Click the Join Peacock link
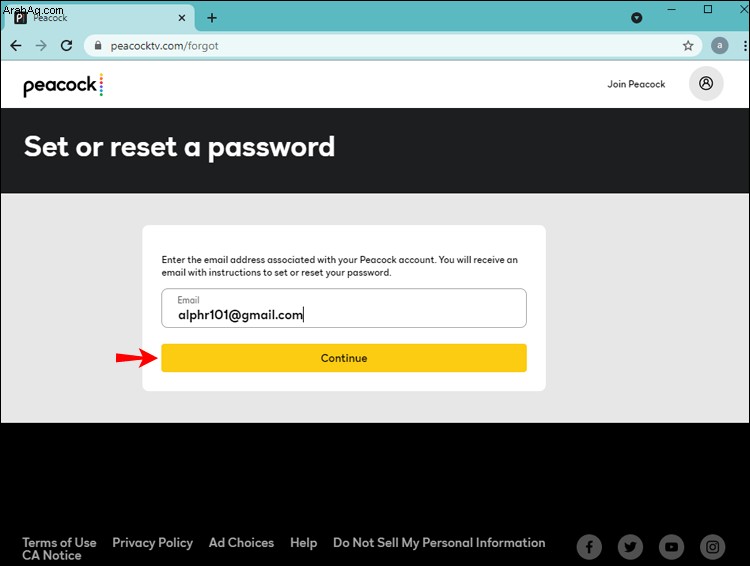The height and width of the screenshot is (566, 750). (x=636, y=84)
